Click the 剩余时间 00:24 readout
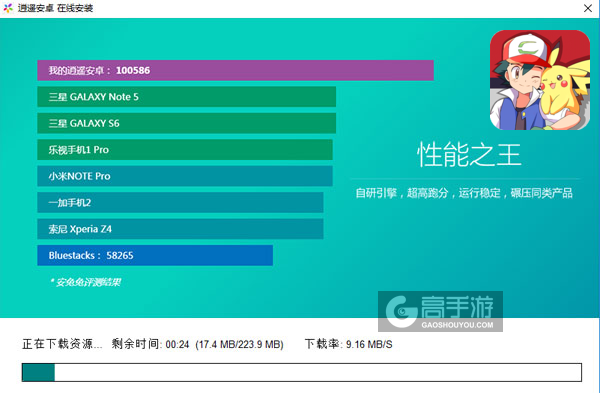 (150, 344)
